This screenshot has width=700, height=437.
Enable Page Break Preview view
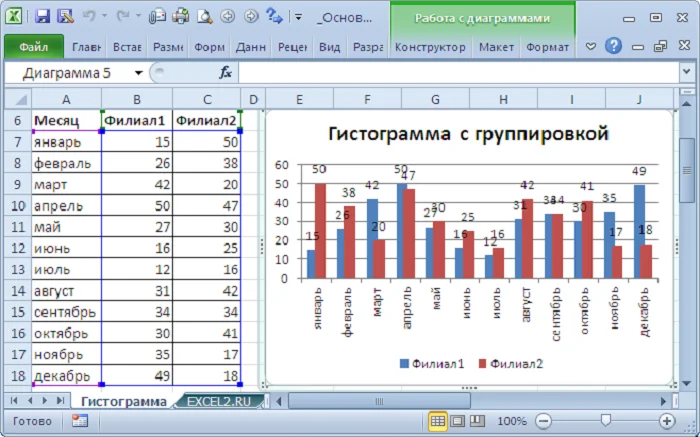[x=477, y=421]
